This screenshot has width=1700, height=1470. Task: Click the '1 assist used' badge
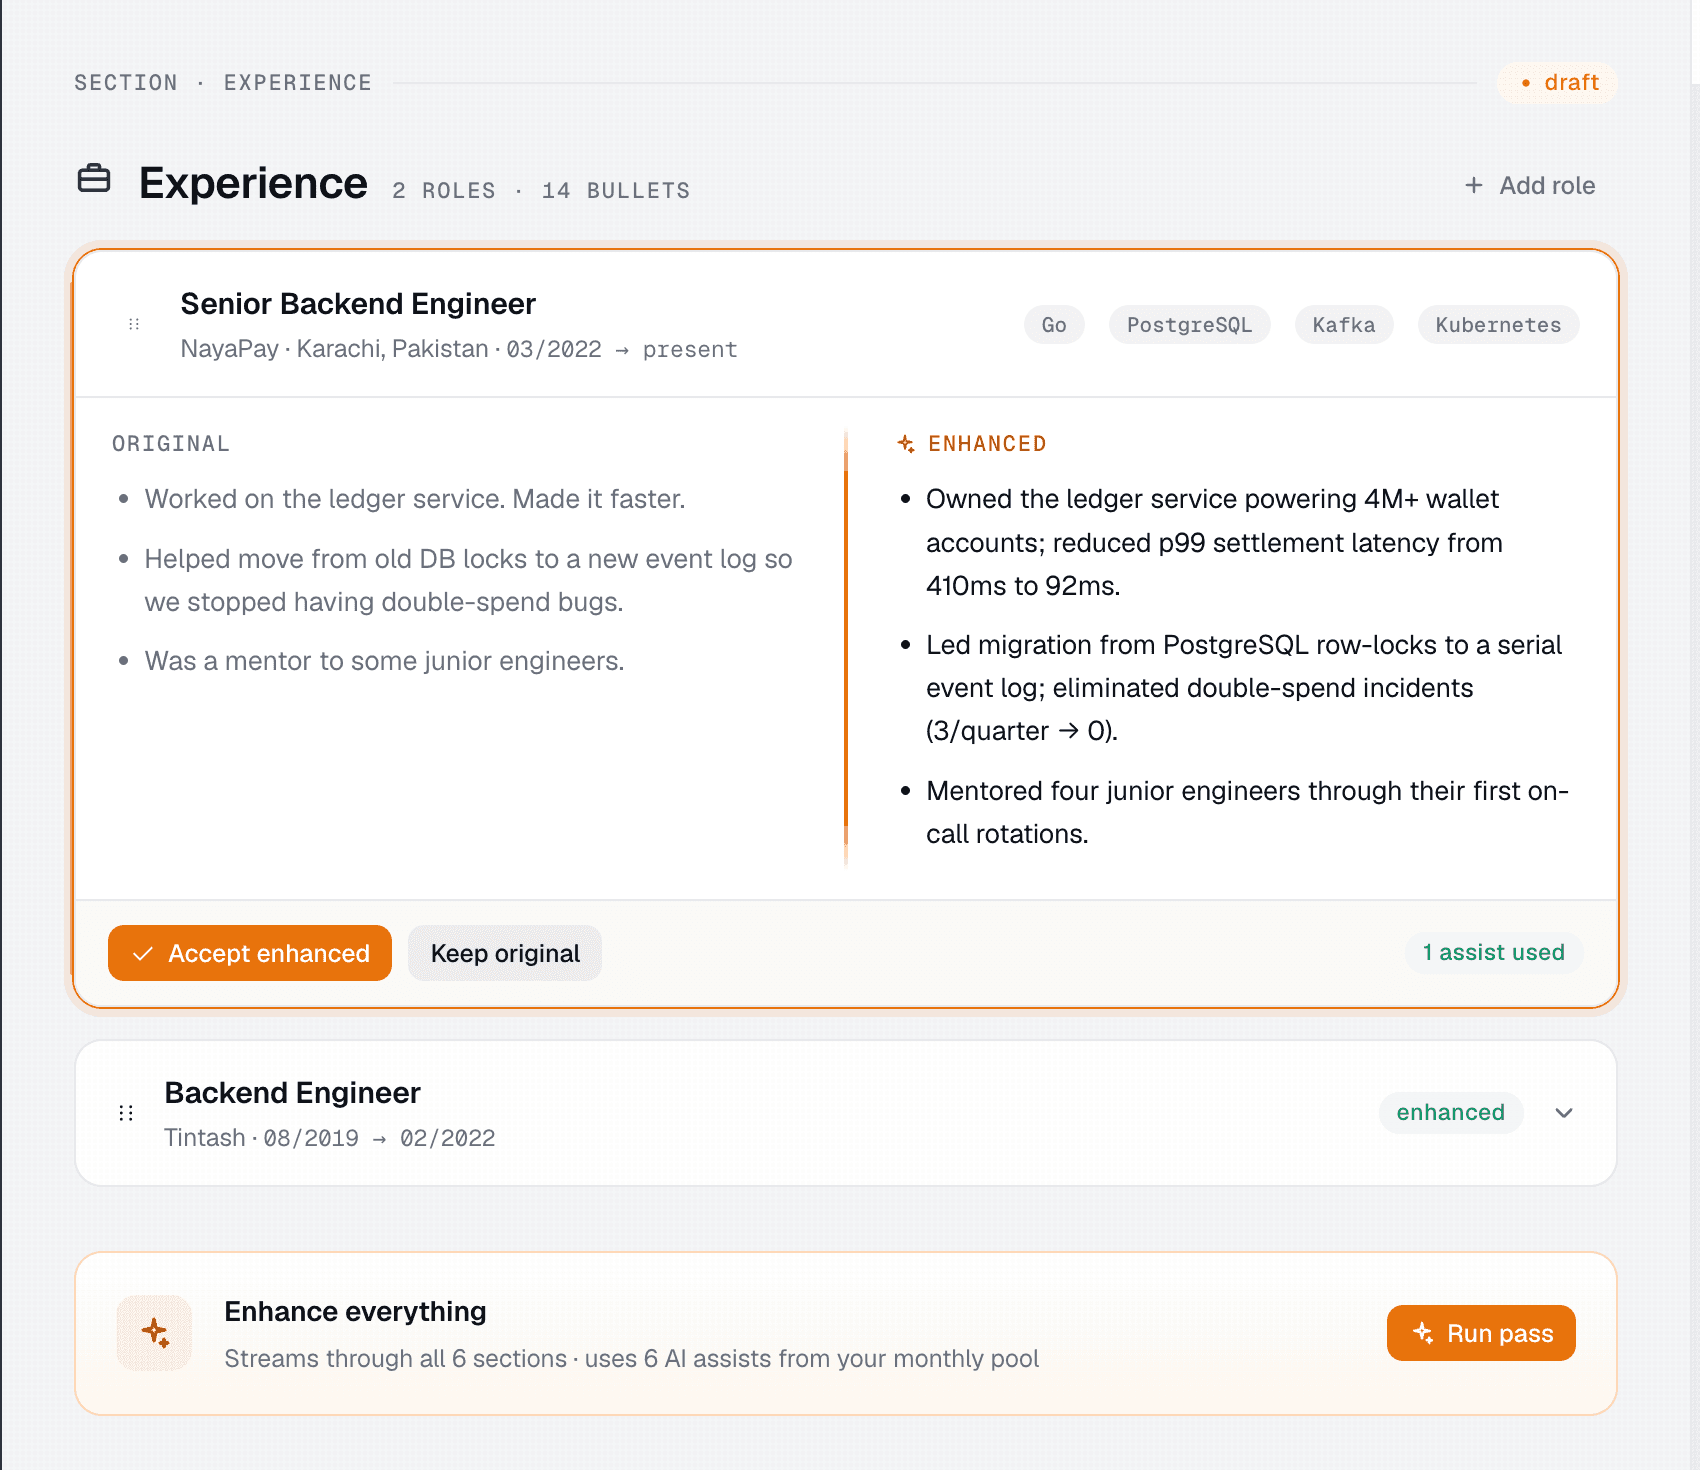(x=1494, y=952)
